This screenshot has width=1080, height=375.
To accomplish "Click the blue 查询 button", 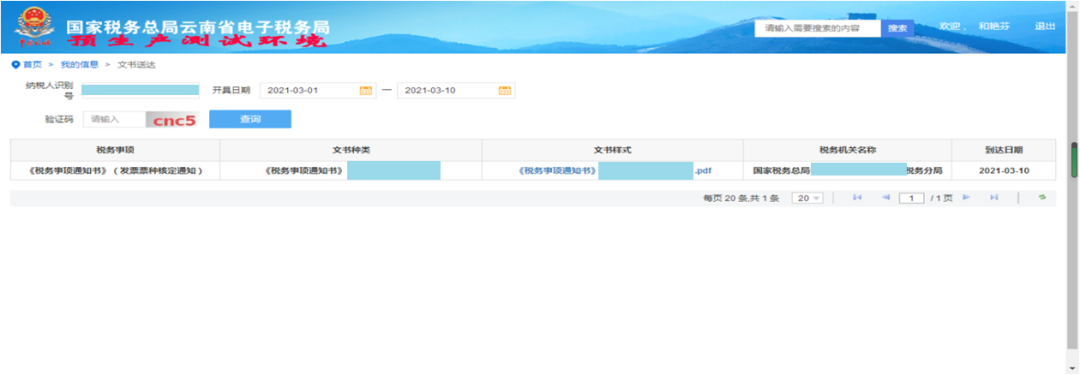I will (250, 119).
